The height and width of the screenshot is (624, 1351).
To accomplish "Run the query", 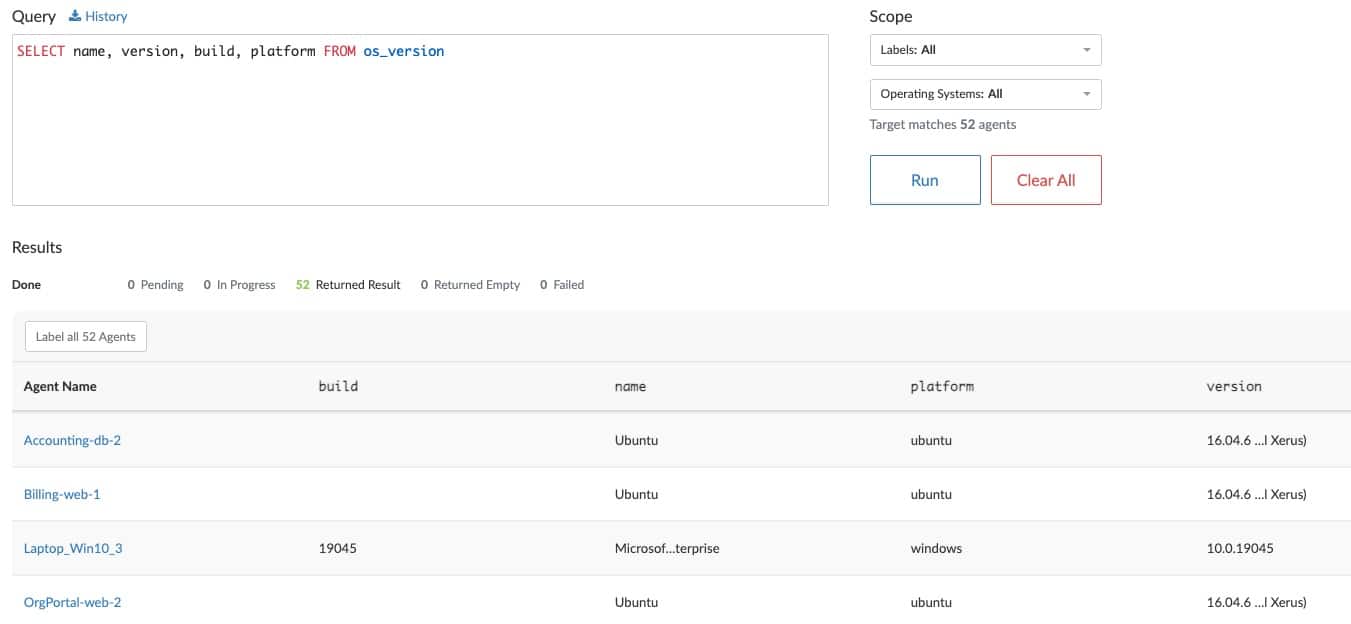I will 924,180.
